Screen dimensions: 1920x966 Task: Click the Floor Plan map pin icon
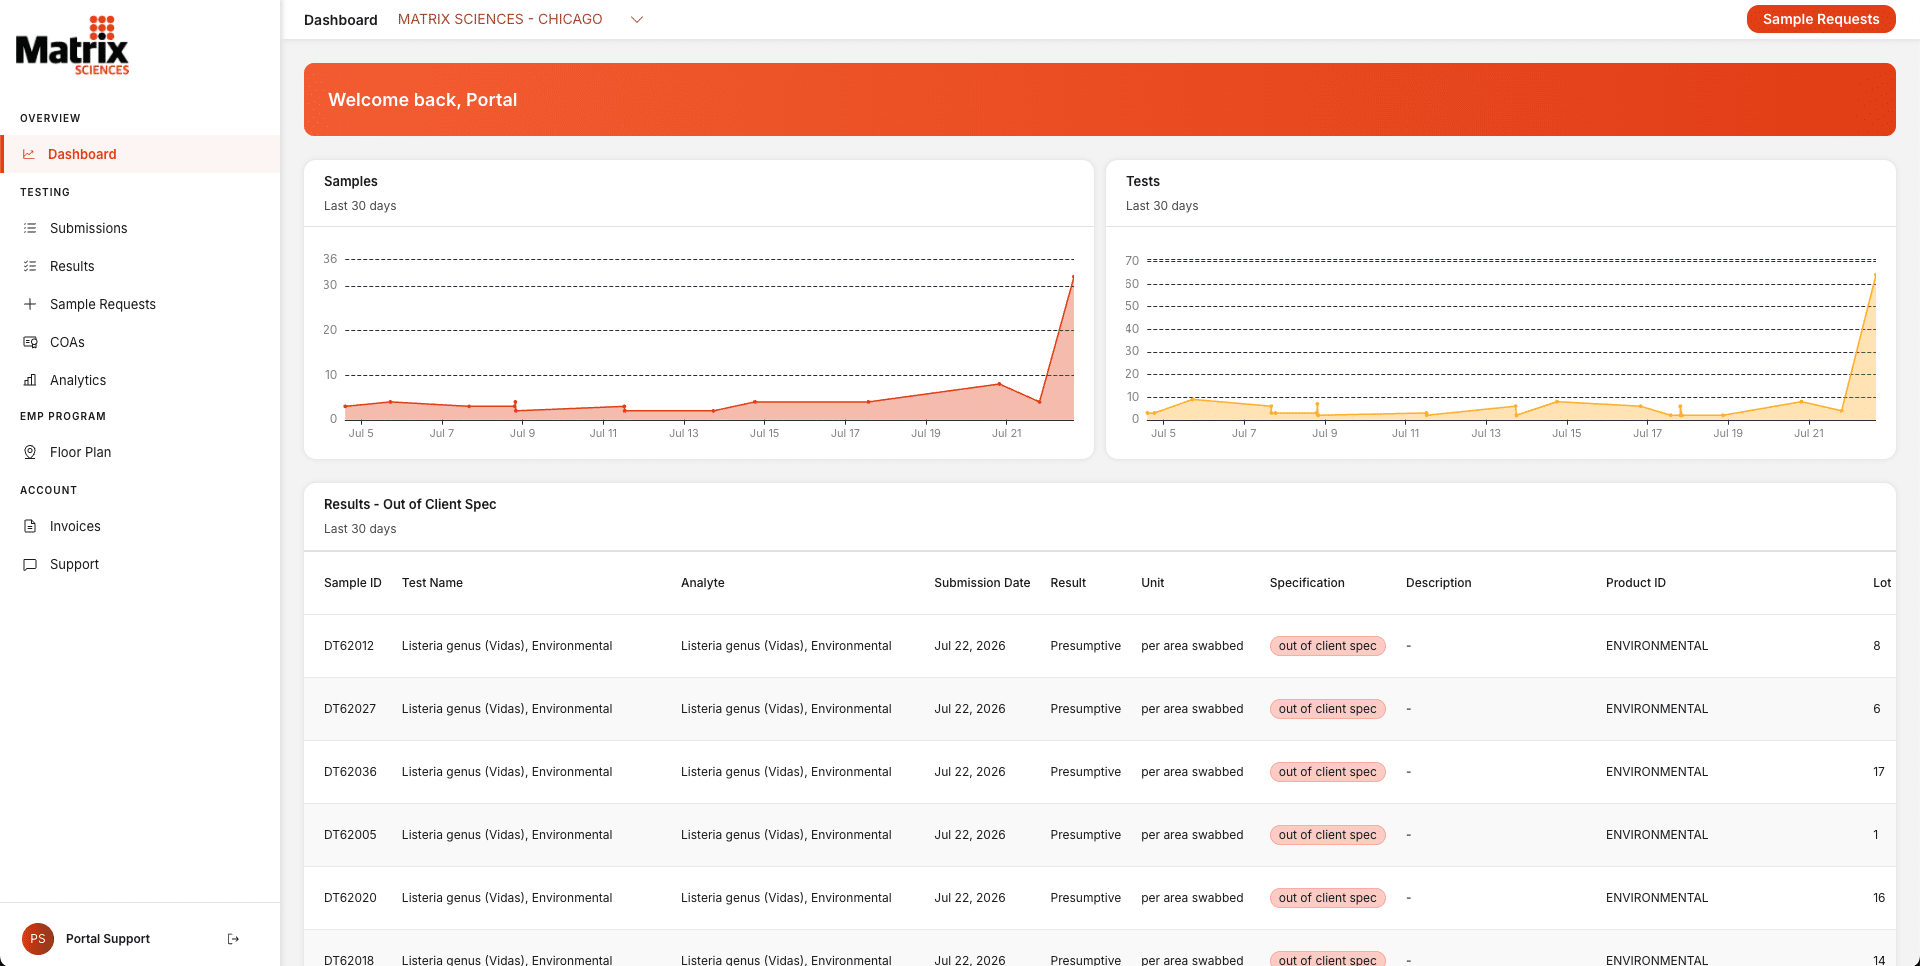point(30,452)
